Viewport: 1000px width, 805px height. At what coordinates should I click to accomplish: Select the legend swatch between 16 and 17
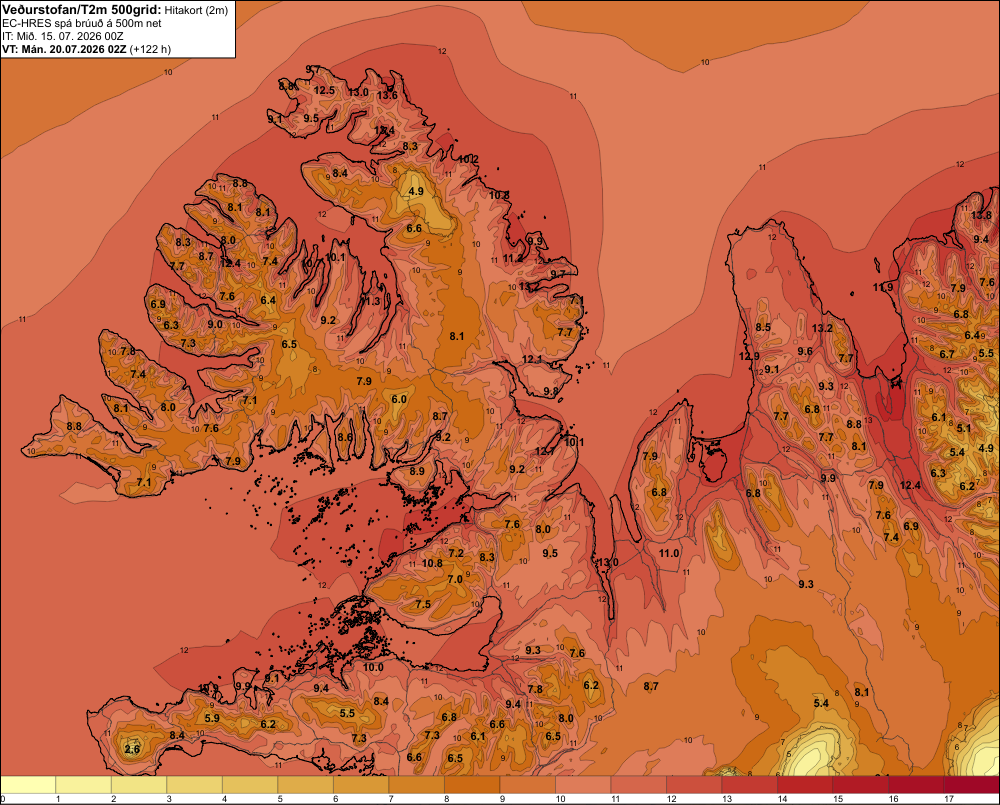tap(916, 785)
